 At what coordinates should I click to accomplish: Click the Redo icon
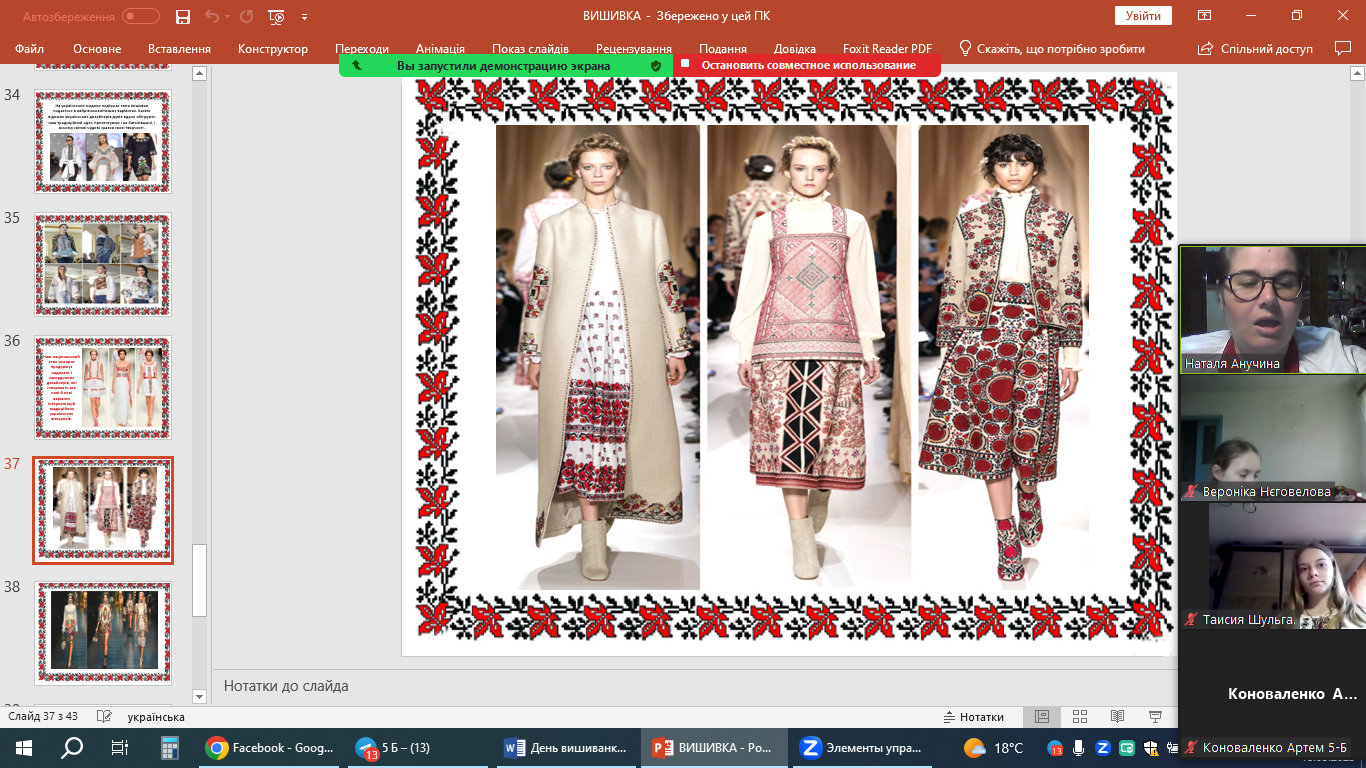point(246,17)
